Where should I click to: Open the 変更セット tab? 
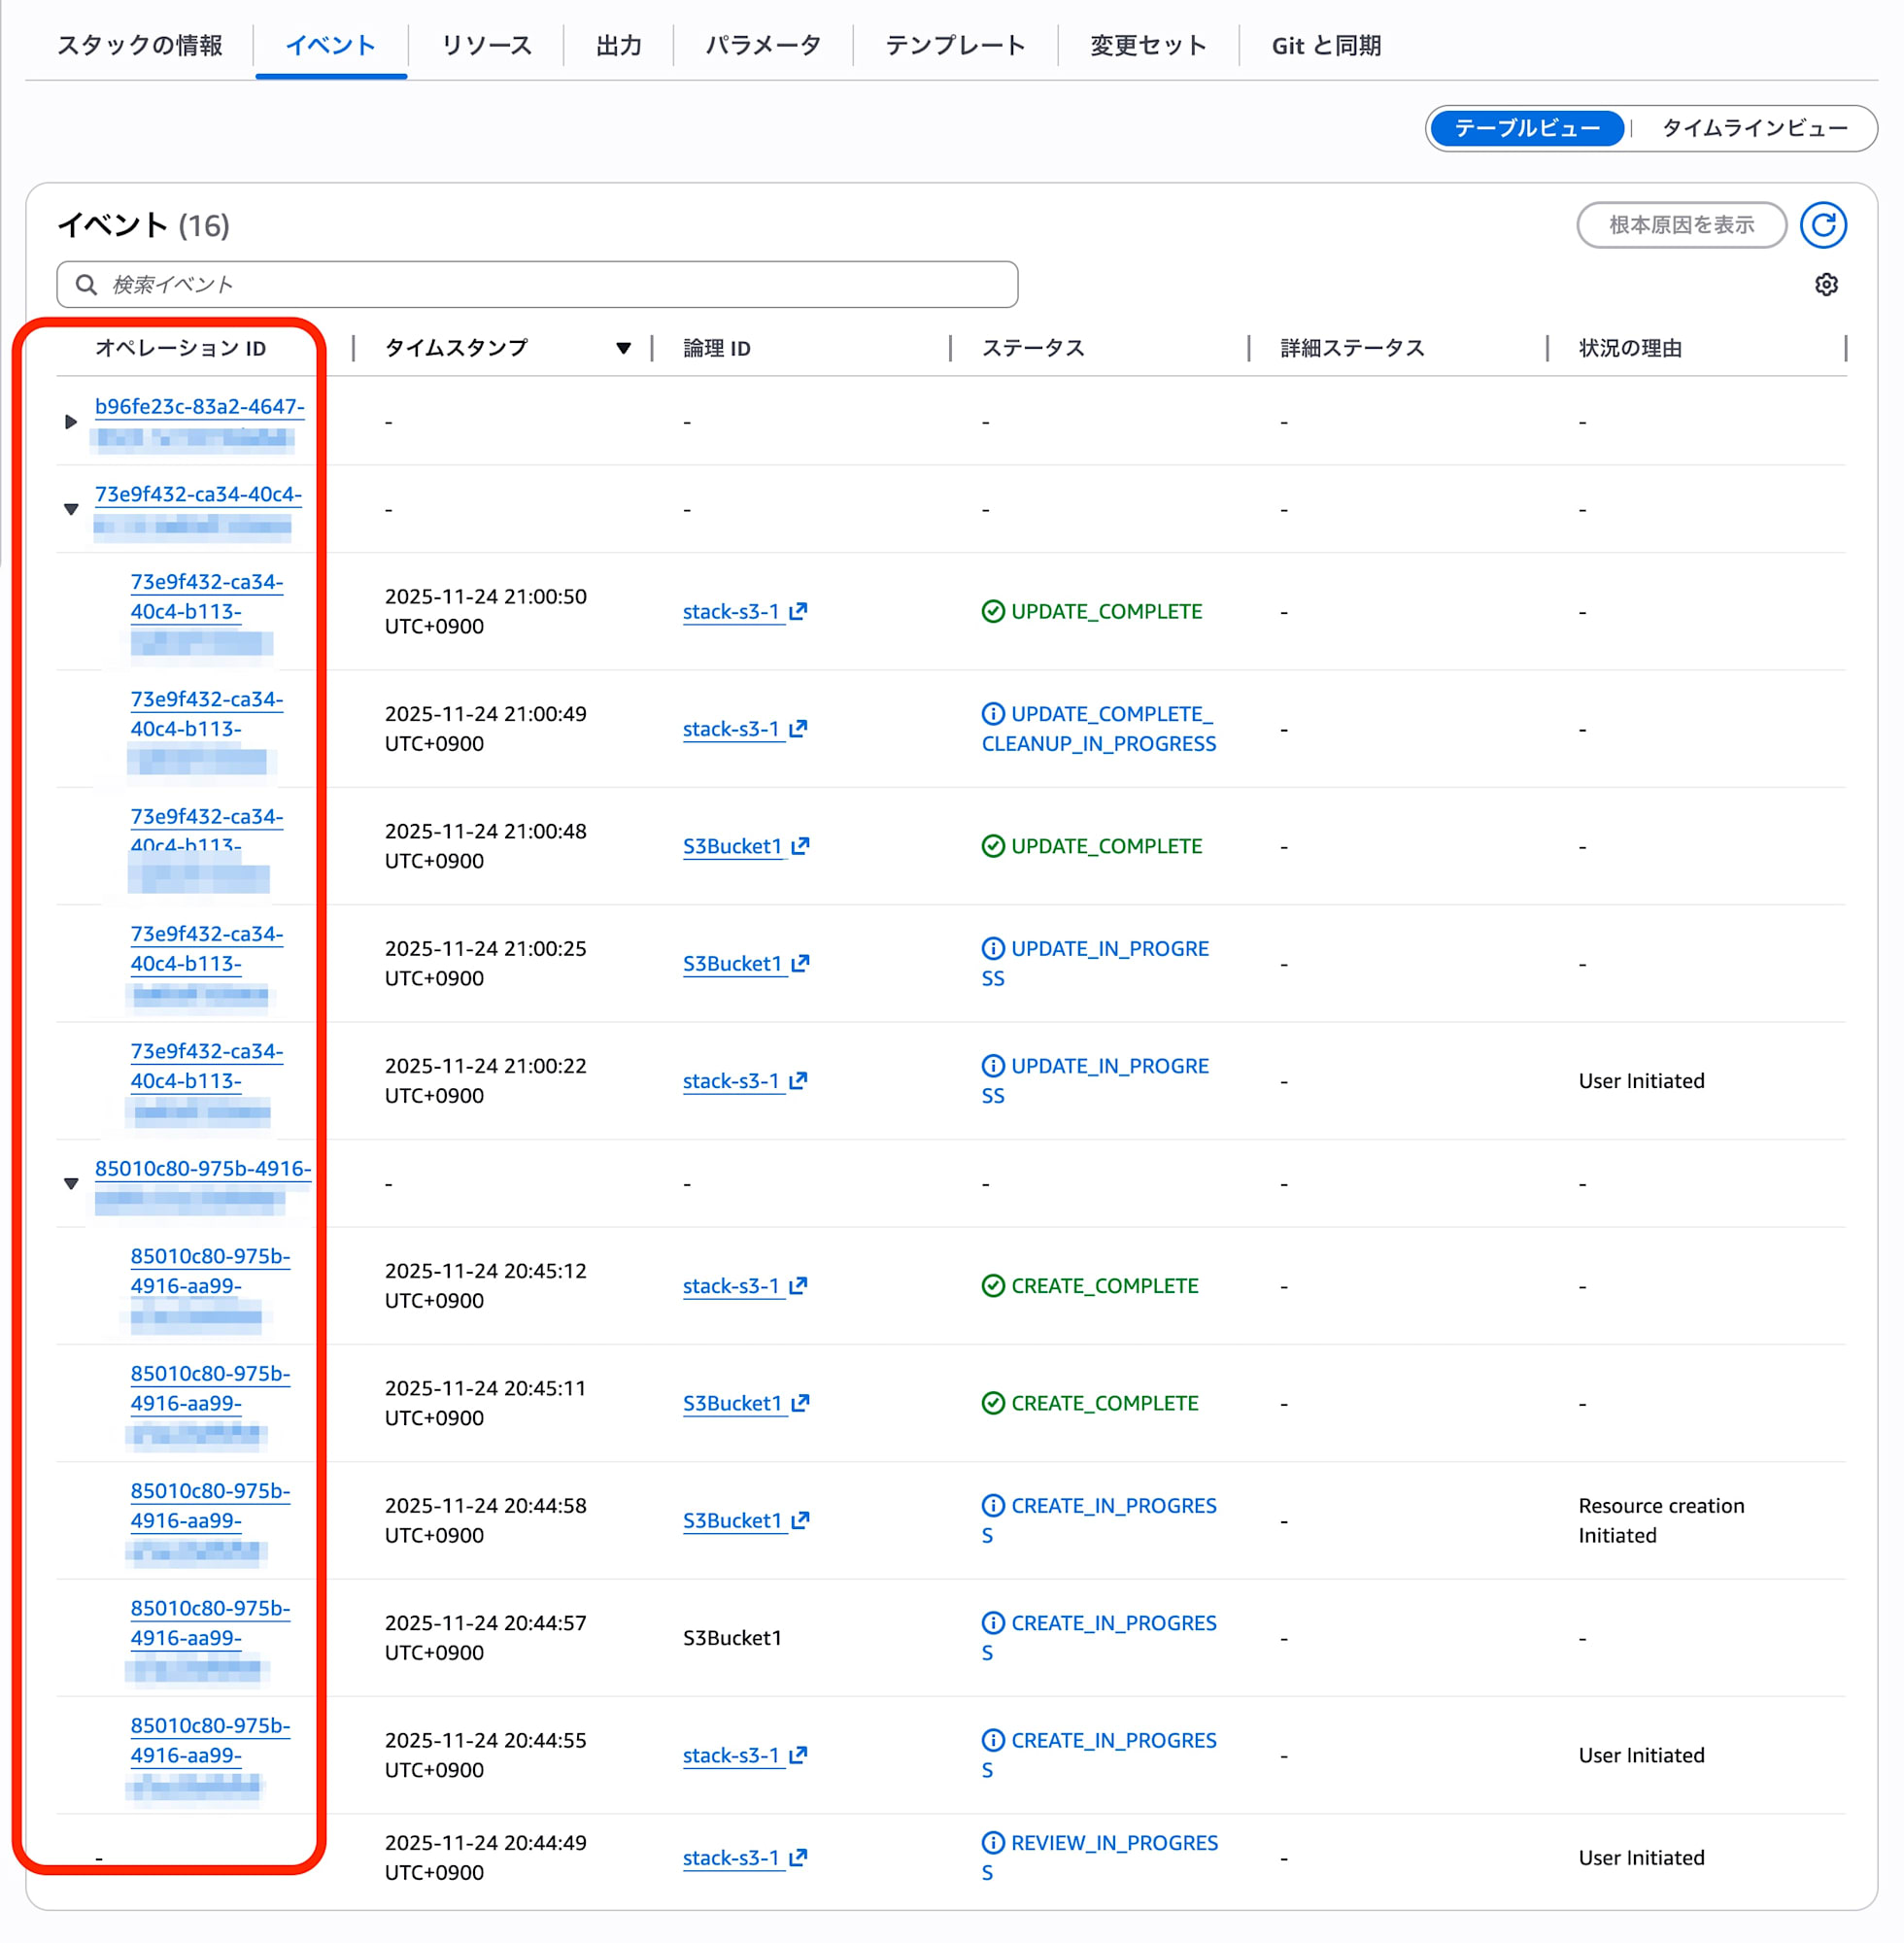coord(1147,45)
